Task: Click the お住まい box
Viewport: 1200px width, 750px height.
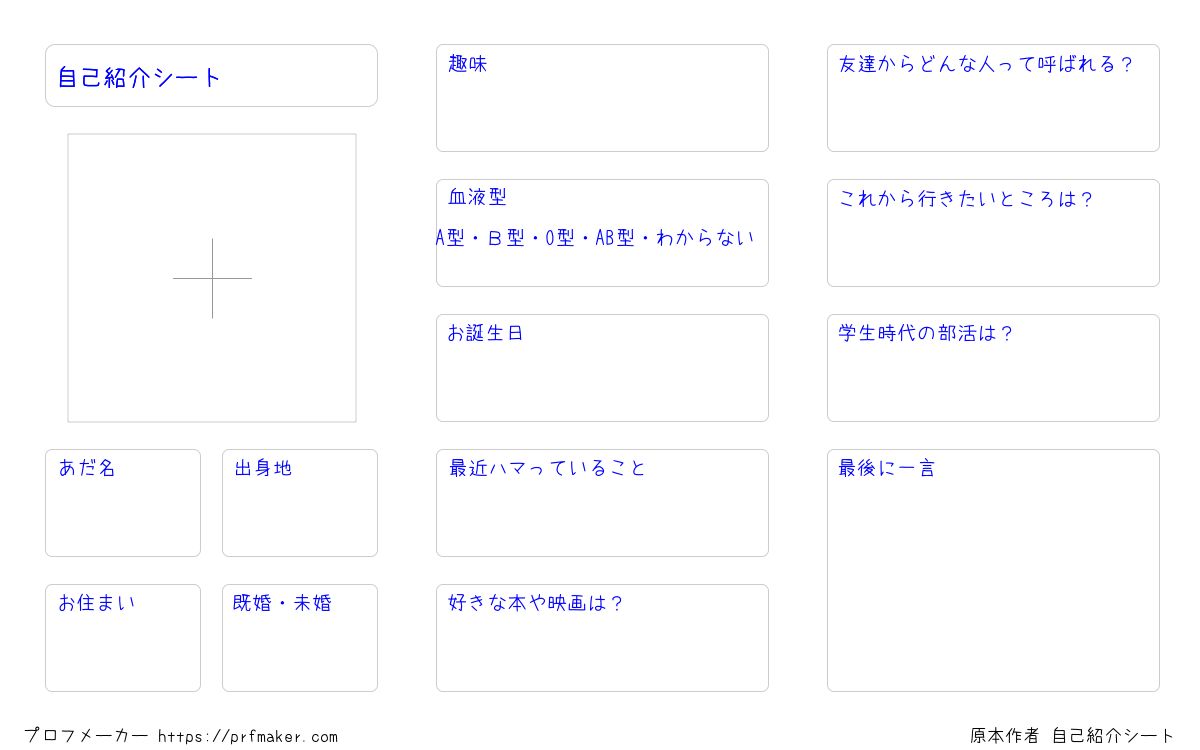Action: (x=123, y=638)
